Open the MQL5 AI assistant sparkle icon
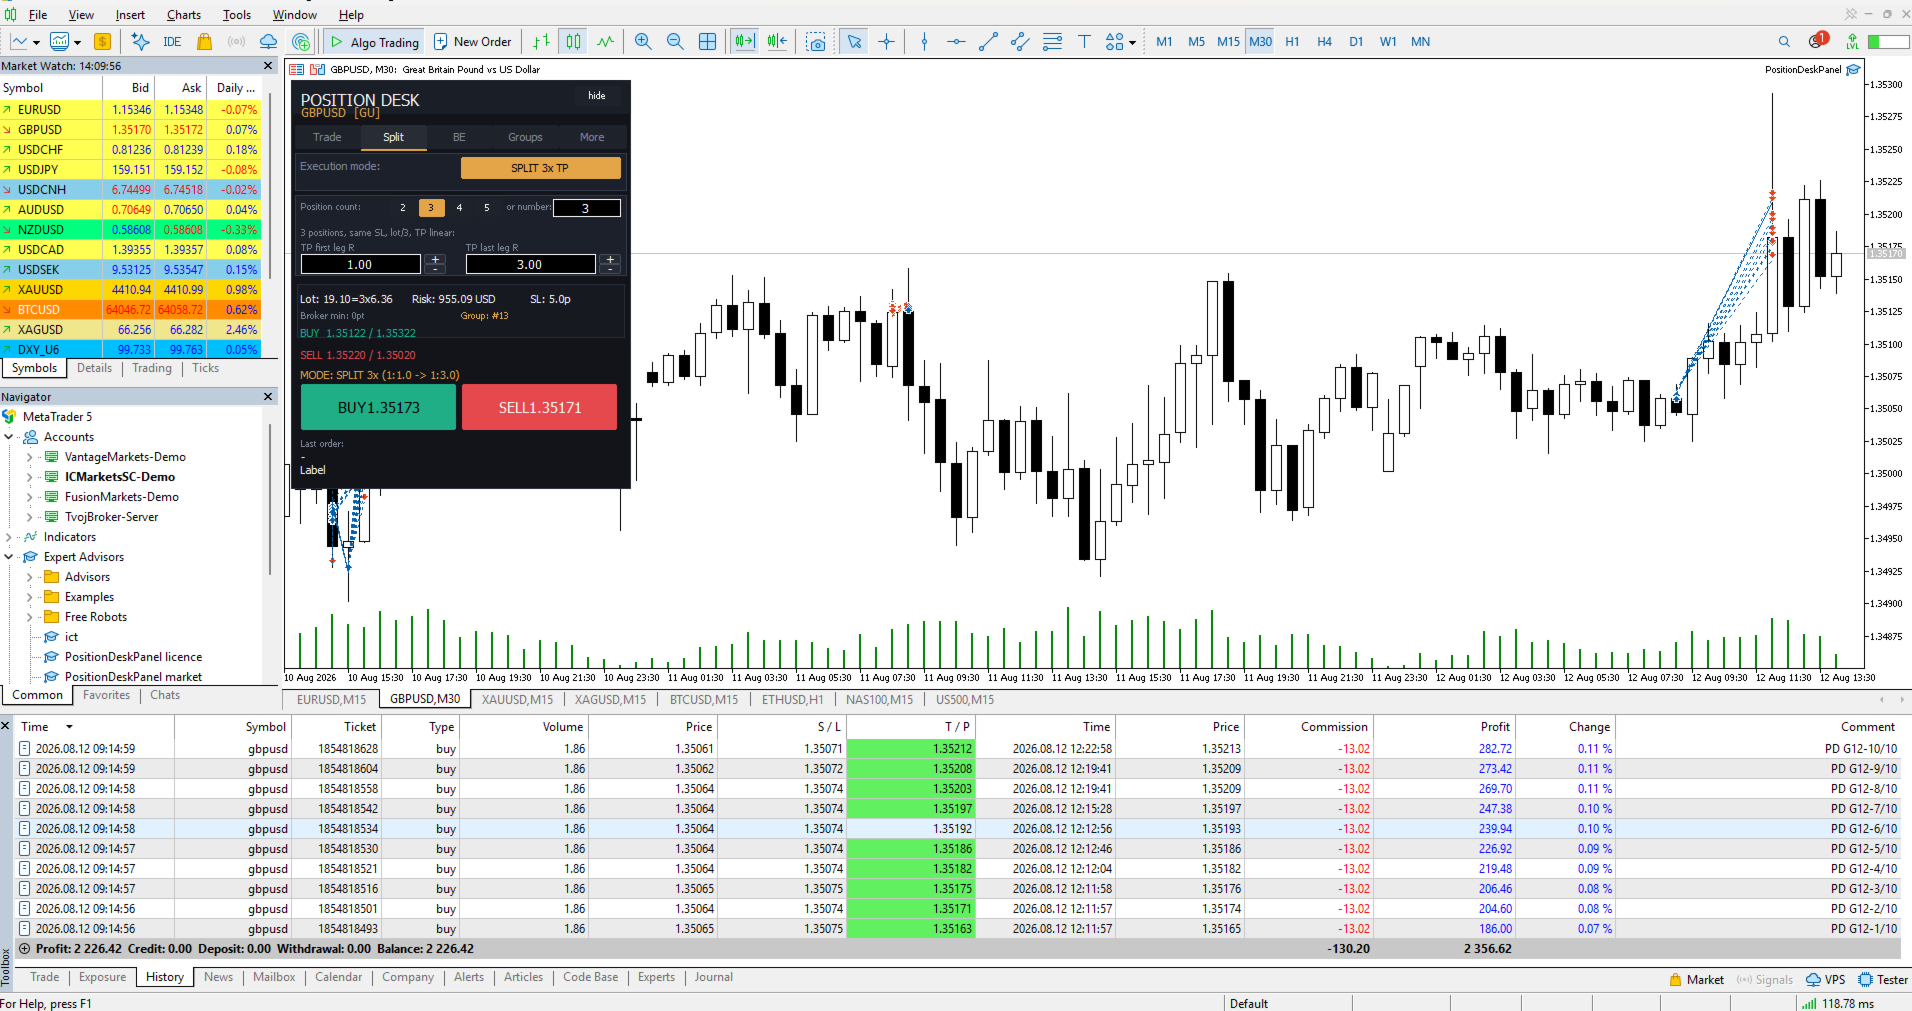Viewport: 1912px width, 1011px height. click(x=140, y=42)
